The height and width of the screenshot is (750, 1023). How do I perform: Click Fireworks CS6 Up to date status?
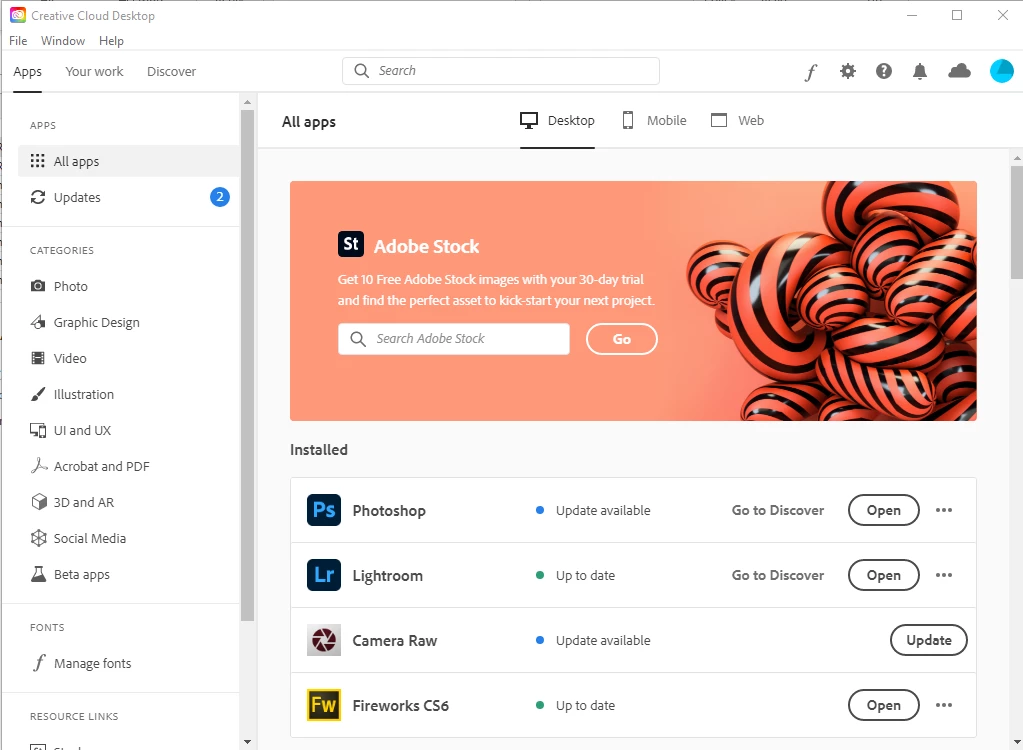(x=575, y=705)
